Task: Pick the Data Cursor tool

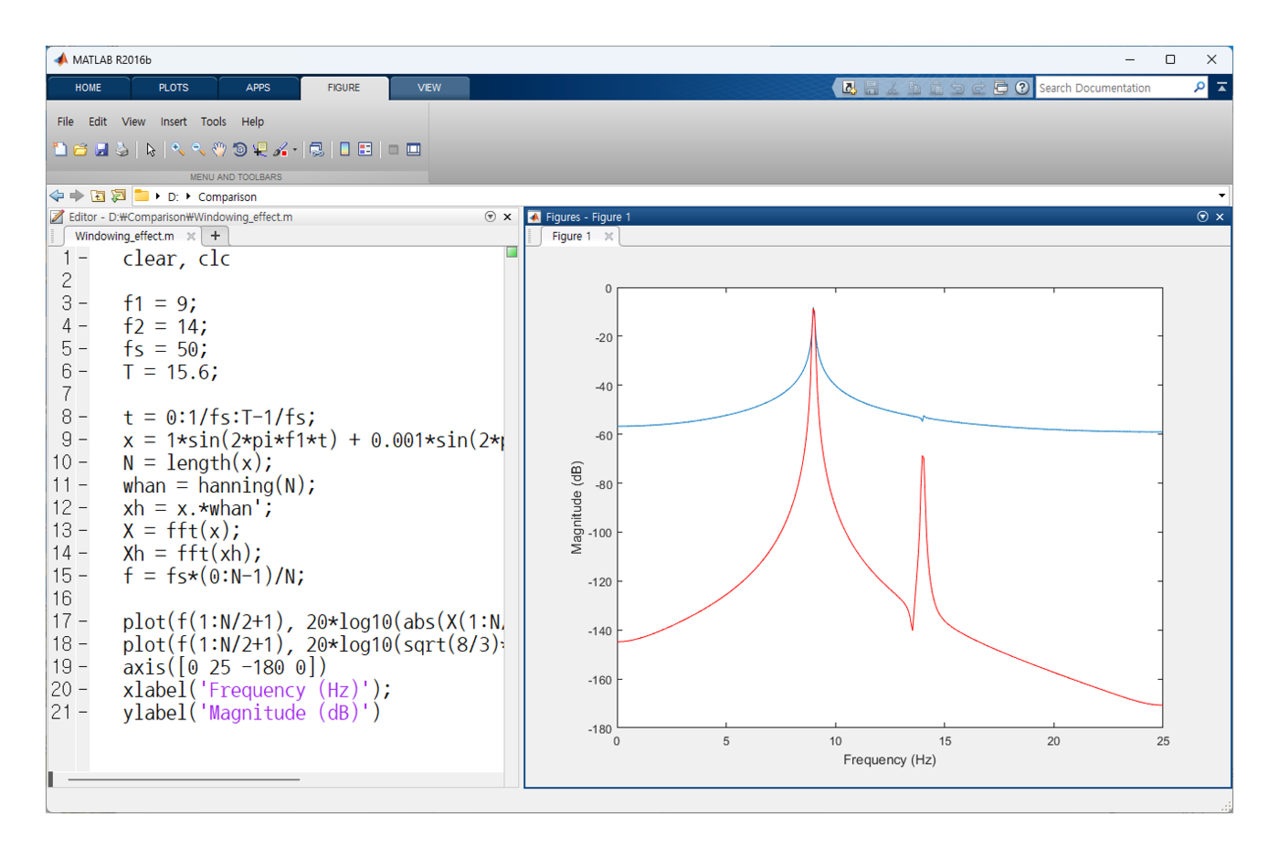Action: [260, 150]
